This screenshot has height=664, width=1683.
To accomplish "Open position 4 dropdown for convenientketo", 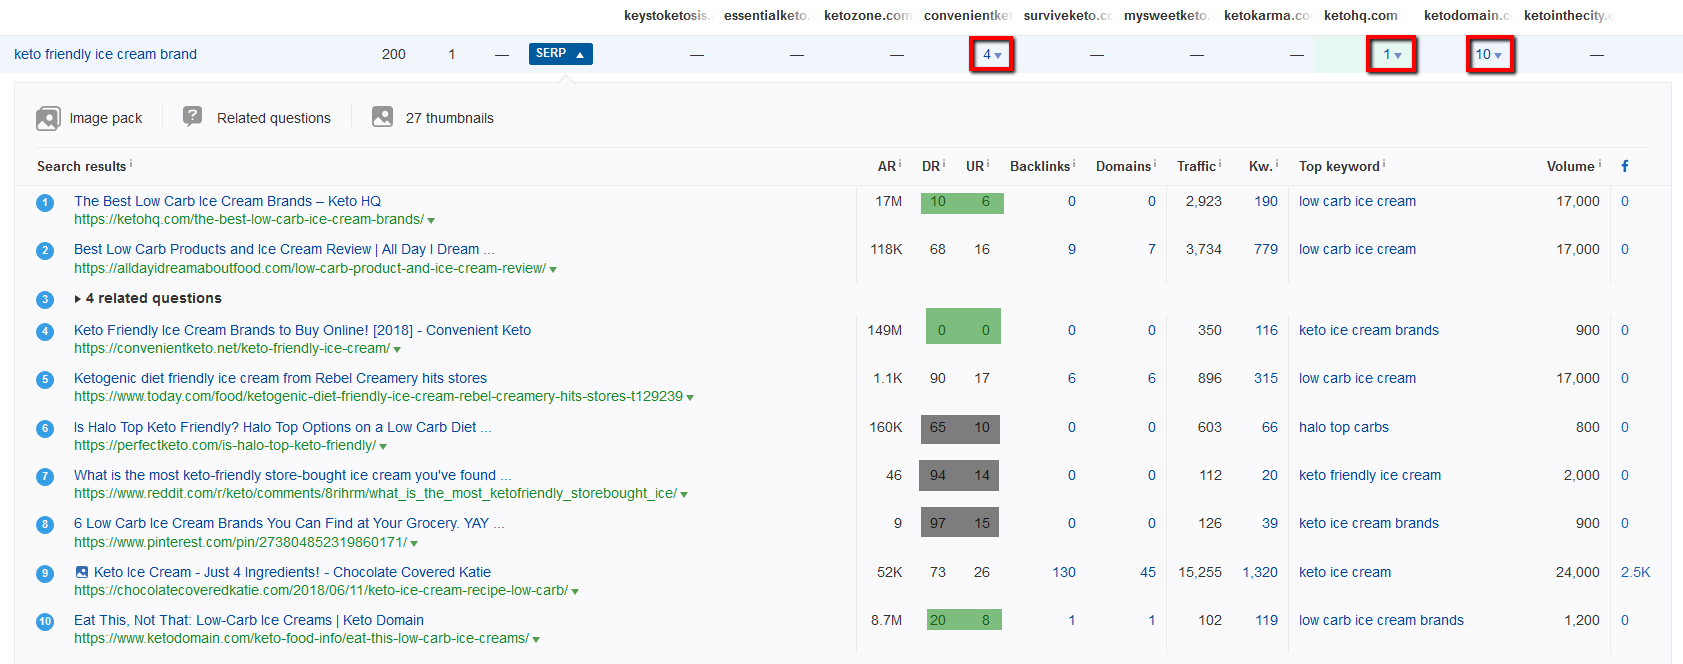I will [992, 54].
